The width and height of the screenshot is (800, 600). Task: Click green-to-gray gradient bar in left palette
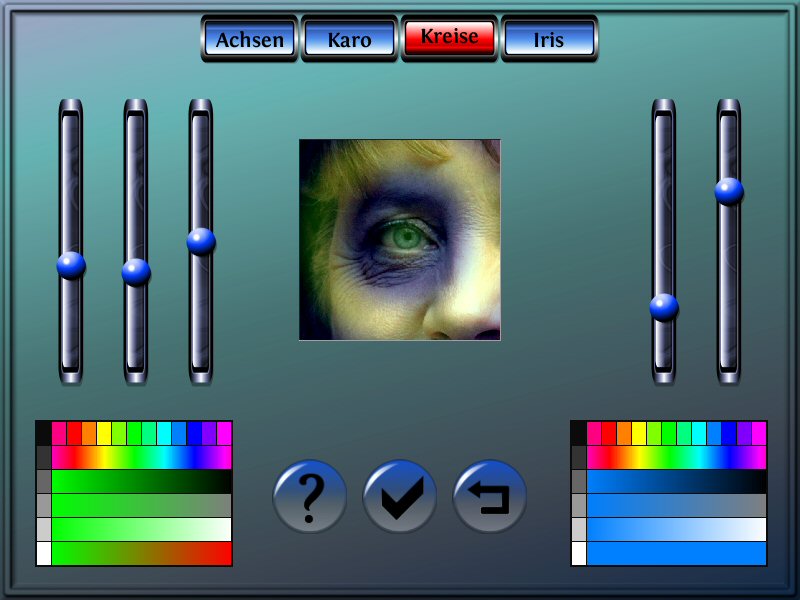142,506
